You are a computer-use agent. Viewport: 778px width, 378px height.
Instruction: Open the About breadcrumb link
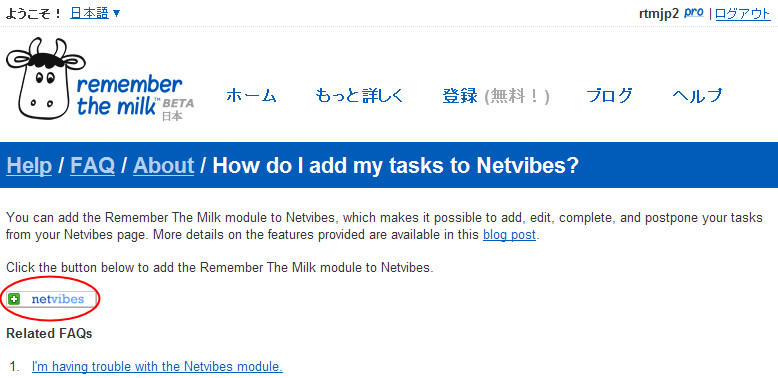[x=163, y=166]
